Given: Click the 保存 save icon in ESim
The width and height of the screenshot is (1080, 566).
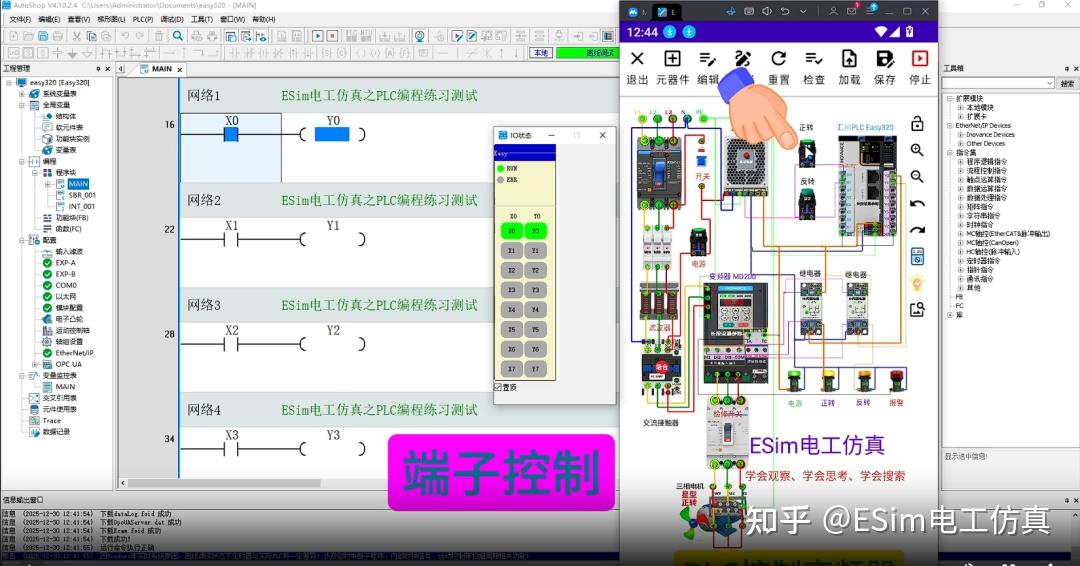Looking at the screenshot, I should tap(885, 59).
